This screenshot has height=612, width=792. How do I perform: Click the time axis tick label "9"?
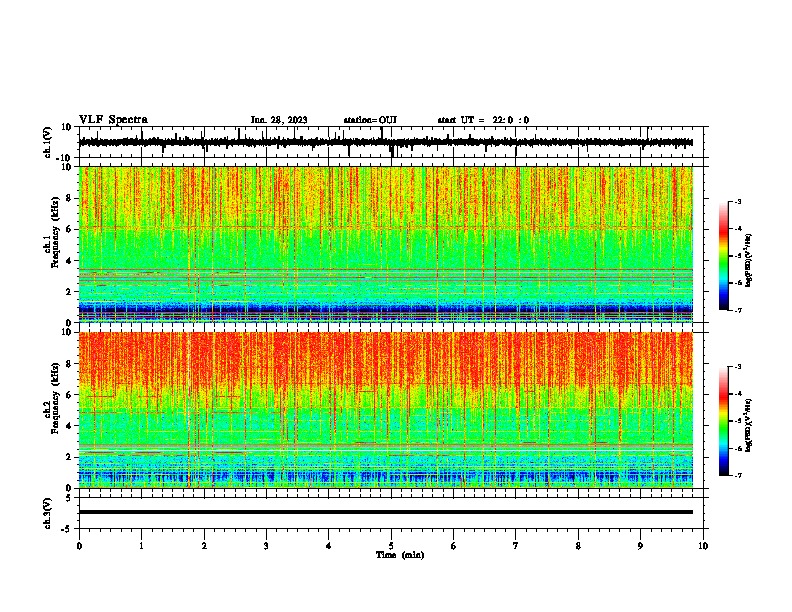coord(640,546)
